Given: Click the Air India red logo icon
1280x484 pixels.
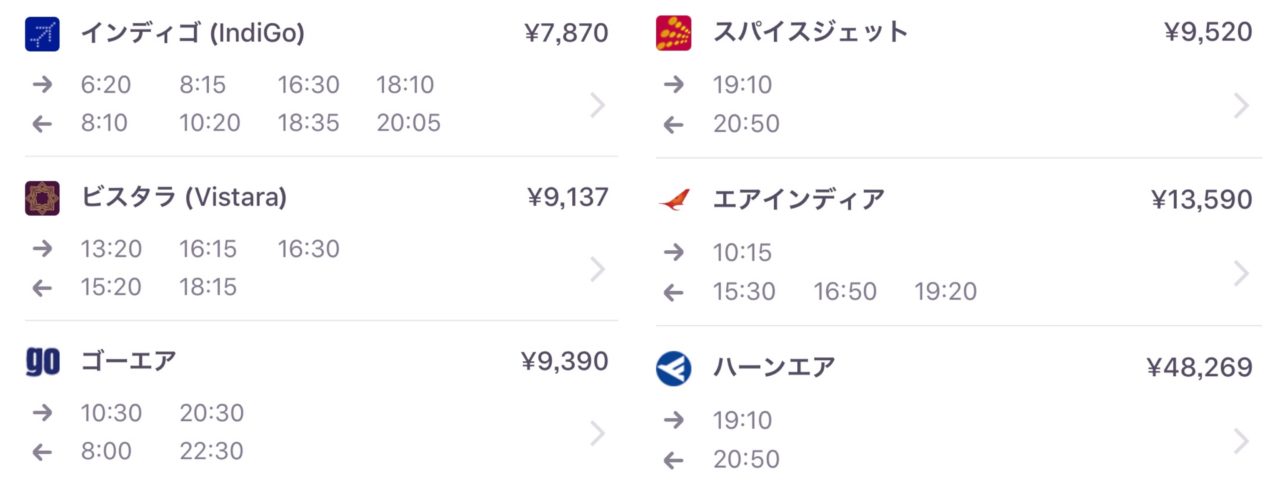Looking at the screenshot, I should coord(674,200).
